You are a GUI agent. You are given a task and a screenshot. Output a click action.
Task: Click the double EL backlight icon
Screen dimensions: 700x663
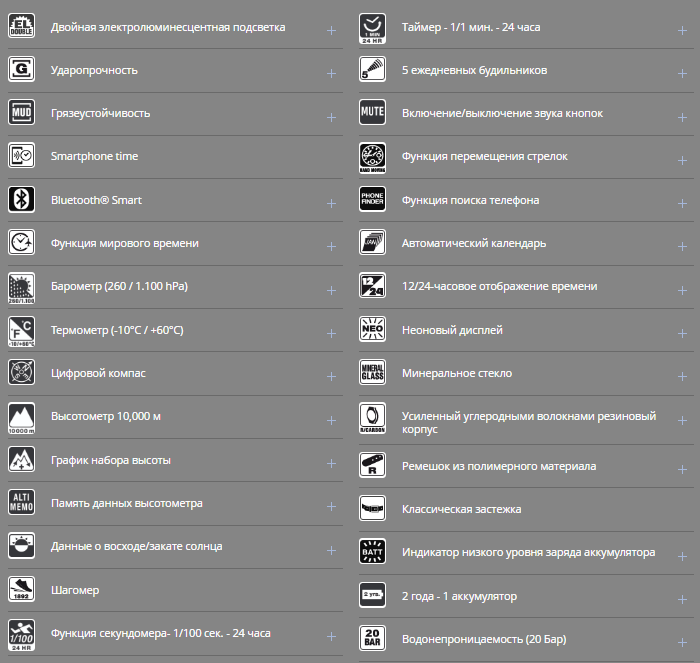[21, 27]
